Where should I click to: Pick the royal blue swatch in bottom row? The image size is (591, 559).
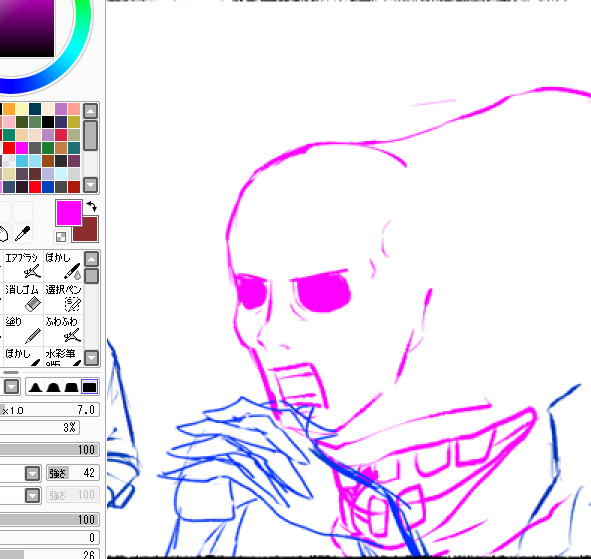tap(48, 187)
